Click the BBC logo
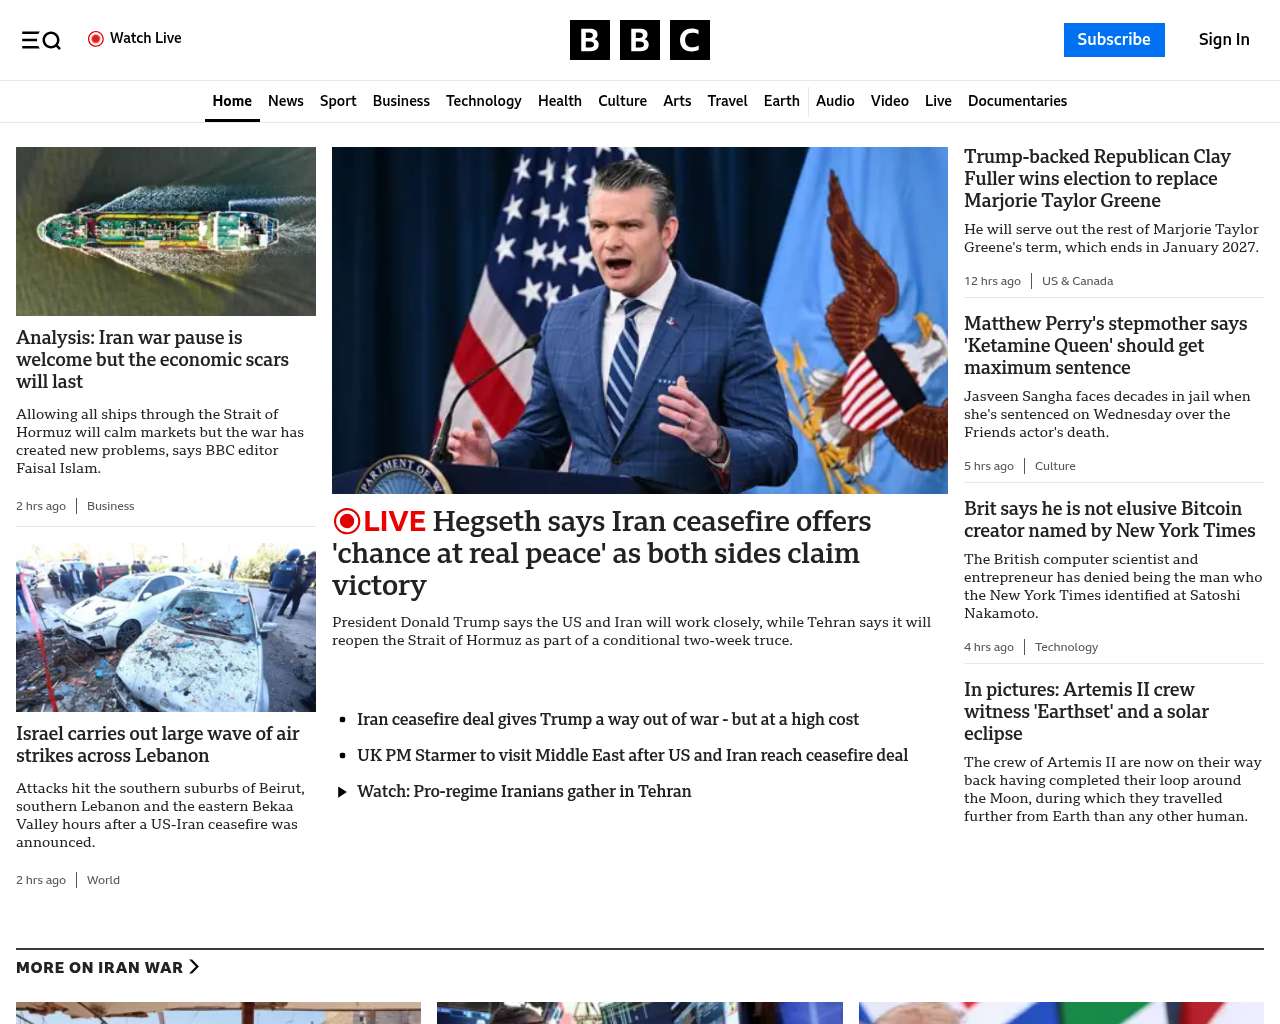Viewport: 1280px width, 1024px height. coord(639,40)
